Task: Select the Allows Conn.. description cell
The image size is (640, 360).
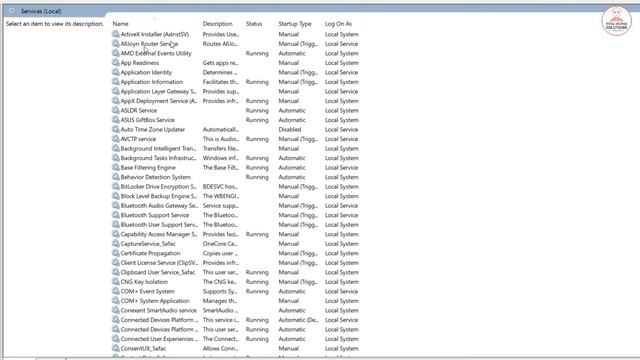Action: [220, 349]
